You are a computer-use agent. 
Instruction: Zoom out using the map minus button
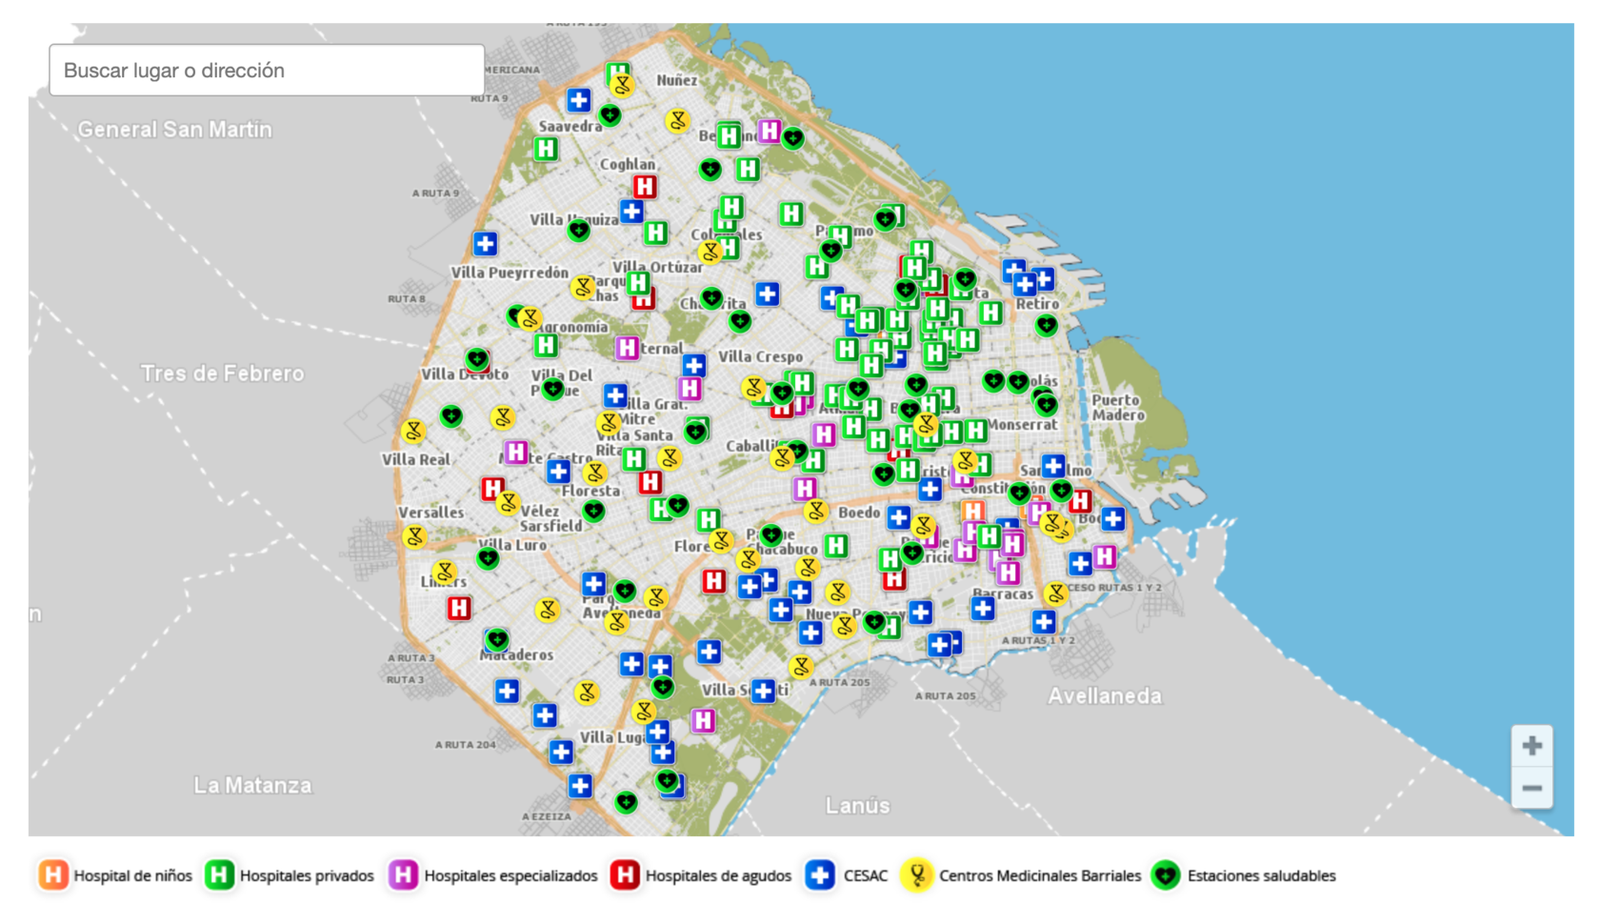pos(1531,788)
